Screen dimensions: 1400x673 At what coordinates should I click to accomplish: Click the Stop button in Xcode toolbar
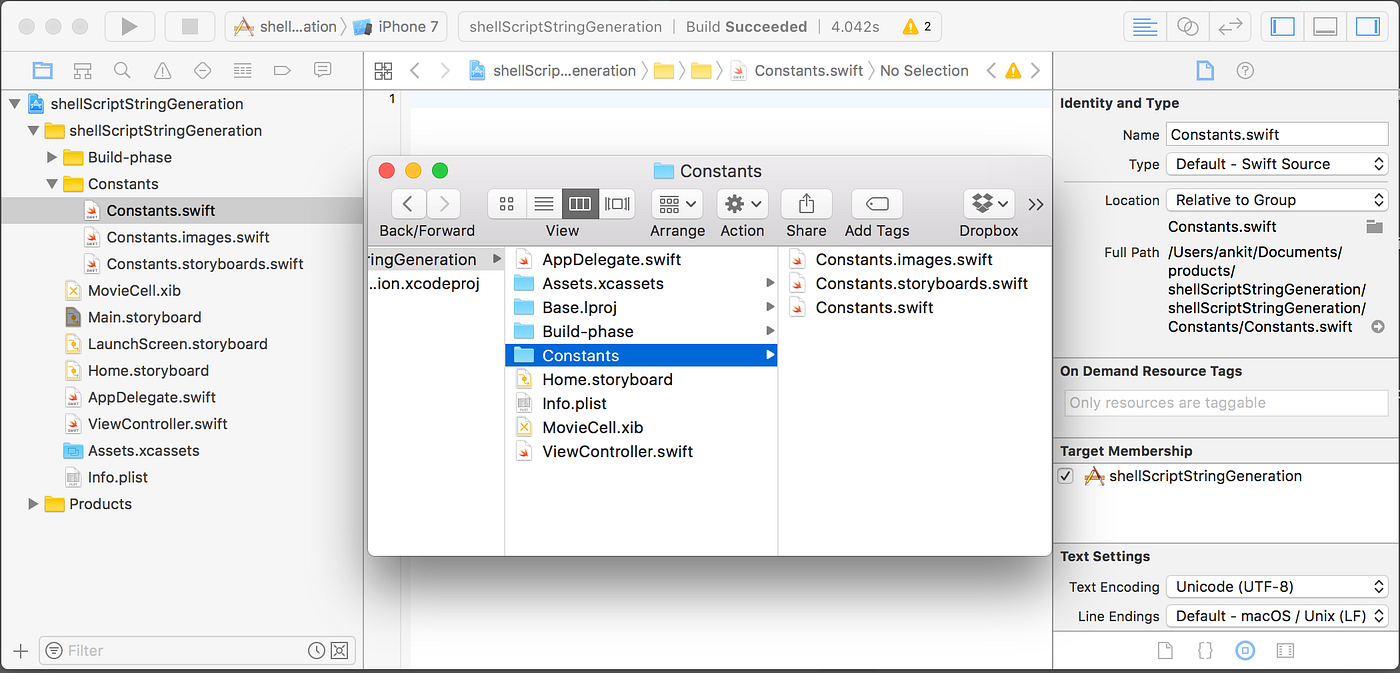click(x=190, y=26)
